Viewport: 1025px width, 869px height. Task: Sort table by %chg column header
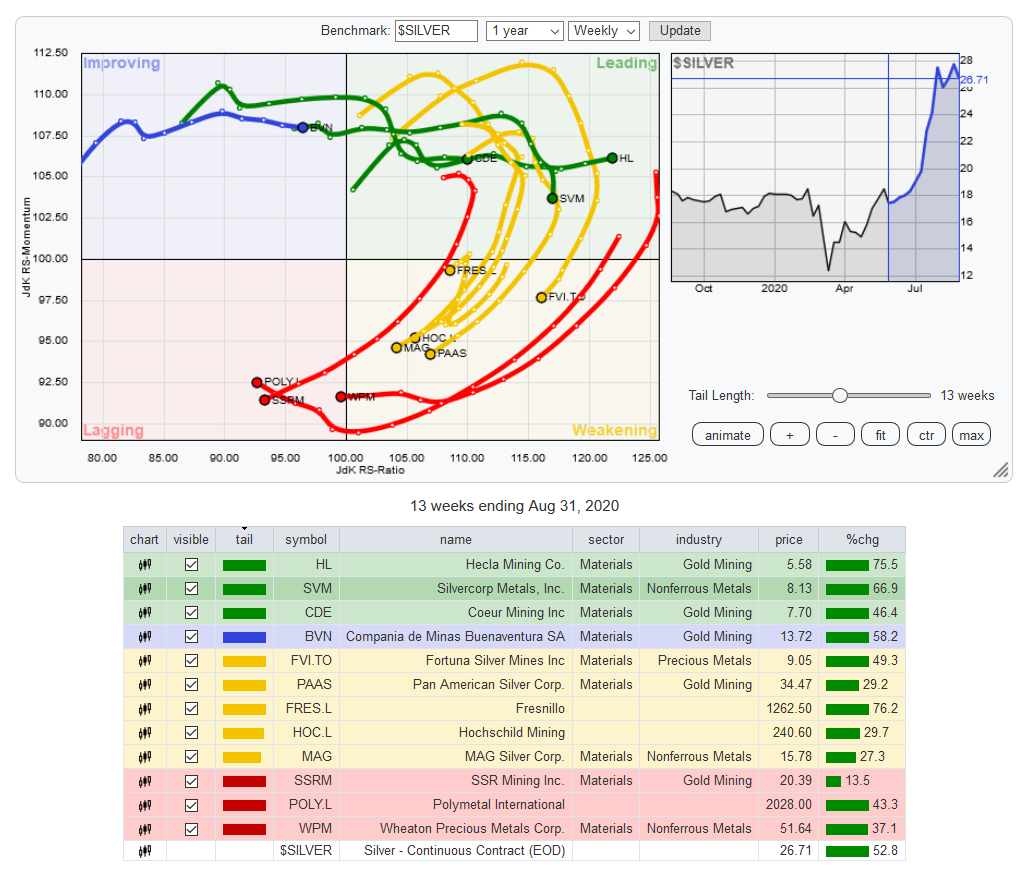click(862, 539)
